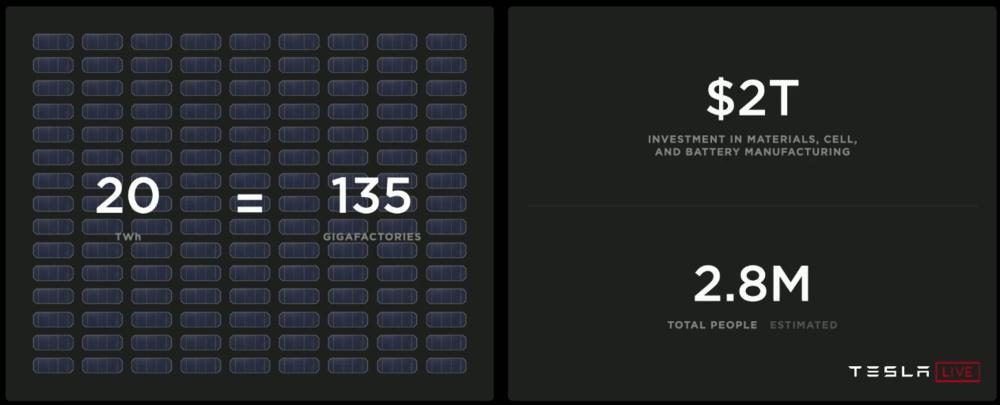1000x405 pixels.
Task: Click the "INVESTMENT IN MATERIALS, CELL," text line
Action: point(750,138)
